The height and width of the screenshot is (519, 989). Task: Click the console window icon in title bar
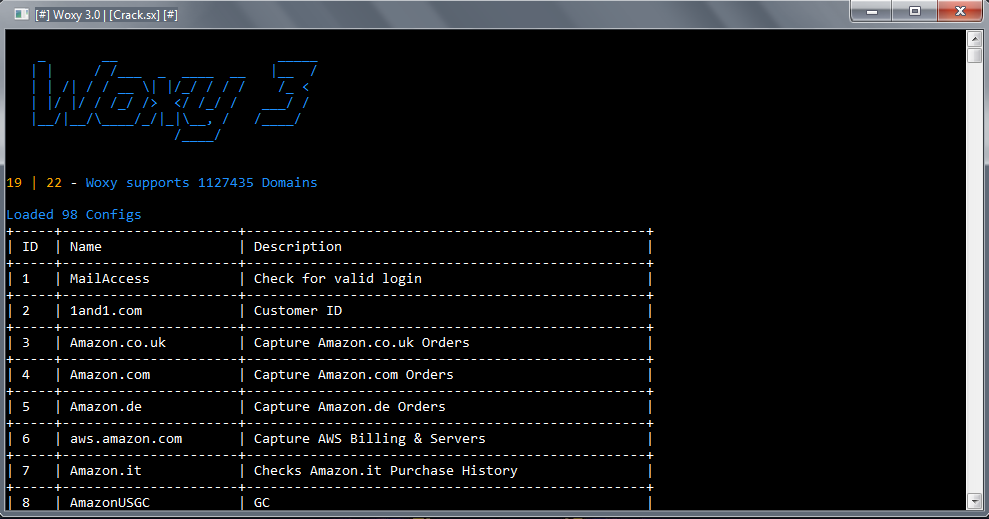click(x=21, y=14)
